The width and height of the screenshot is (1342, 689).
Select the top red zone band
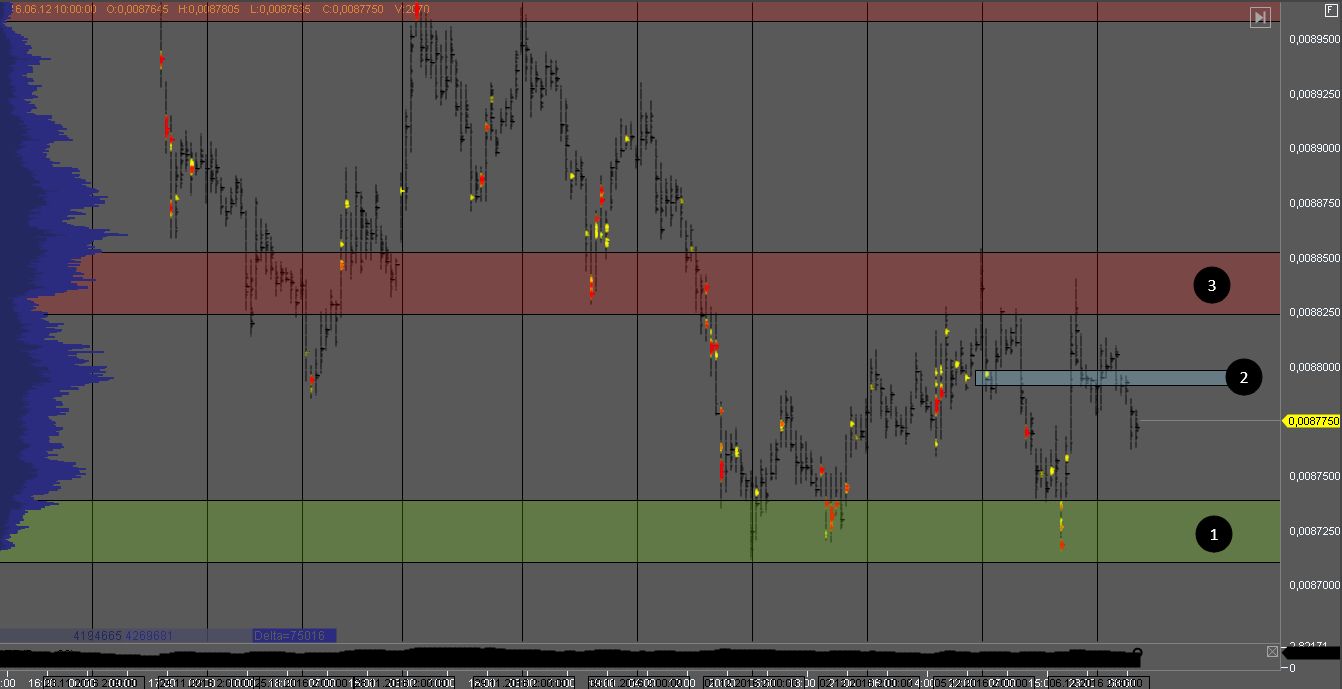(x=640, y=11)
